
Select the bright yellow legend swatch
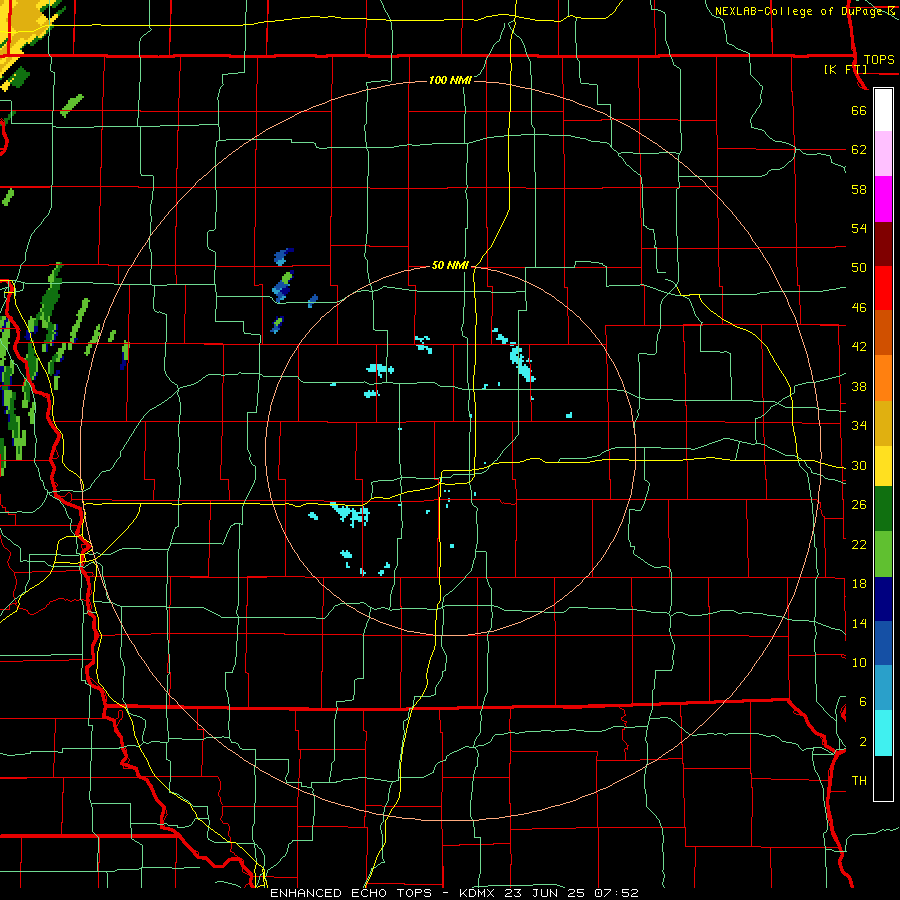(x=883, y=465)
